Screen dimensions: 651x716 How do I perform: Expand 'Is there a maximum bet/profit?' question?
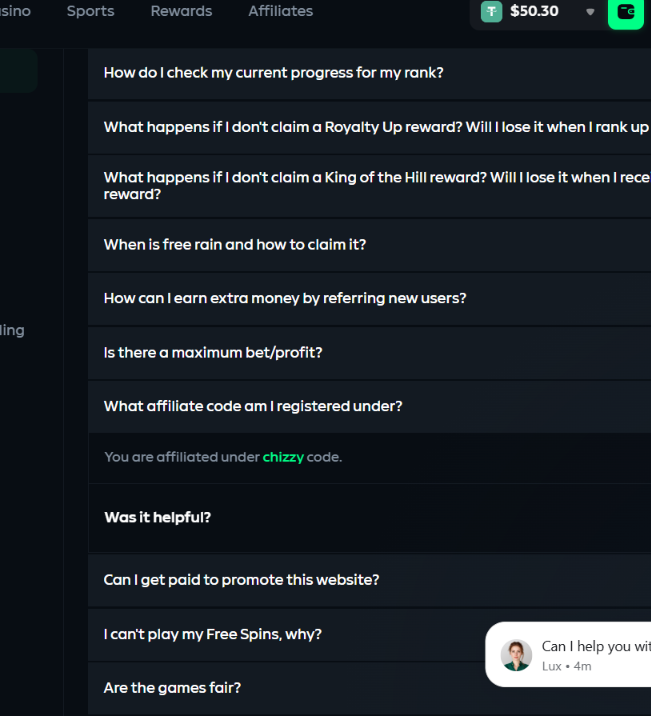pyautogui.click(x=369, y=353)
